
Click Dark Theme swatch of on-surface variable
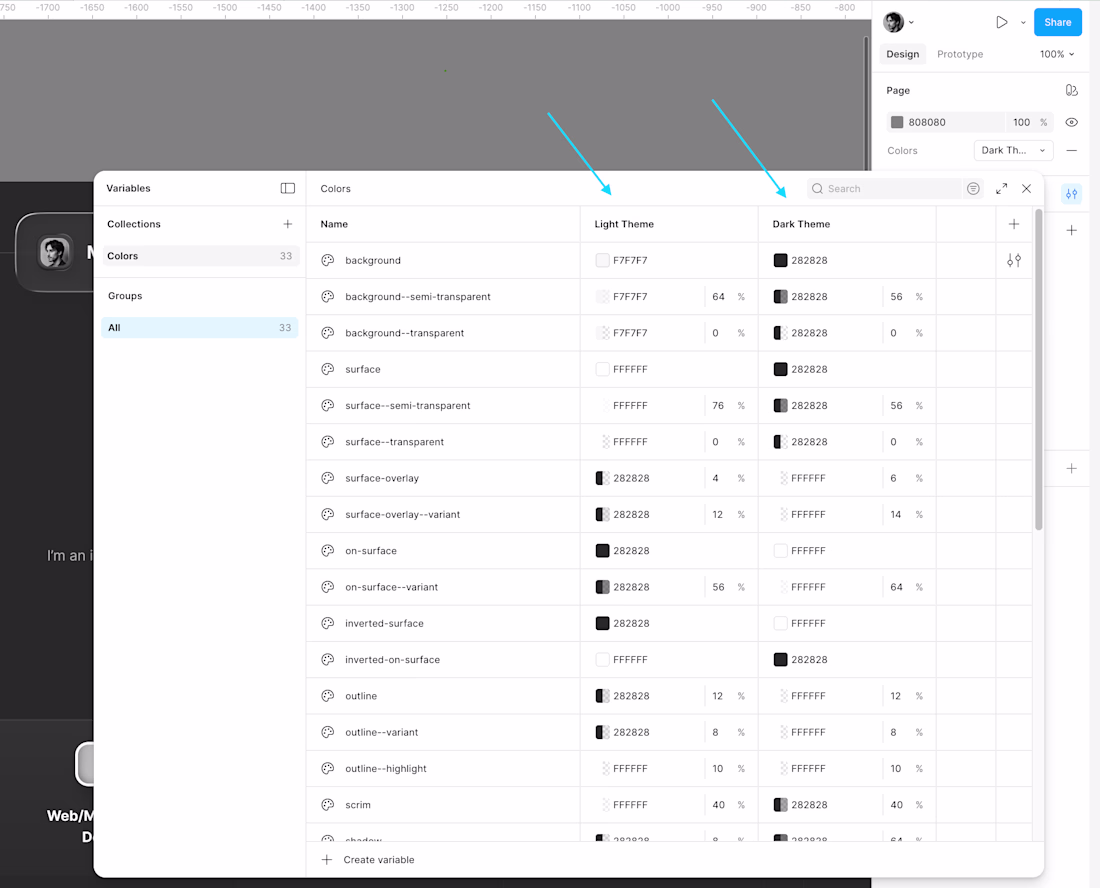pyautogui.click(x=780, y=551)
